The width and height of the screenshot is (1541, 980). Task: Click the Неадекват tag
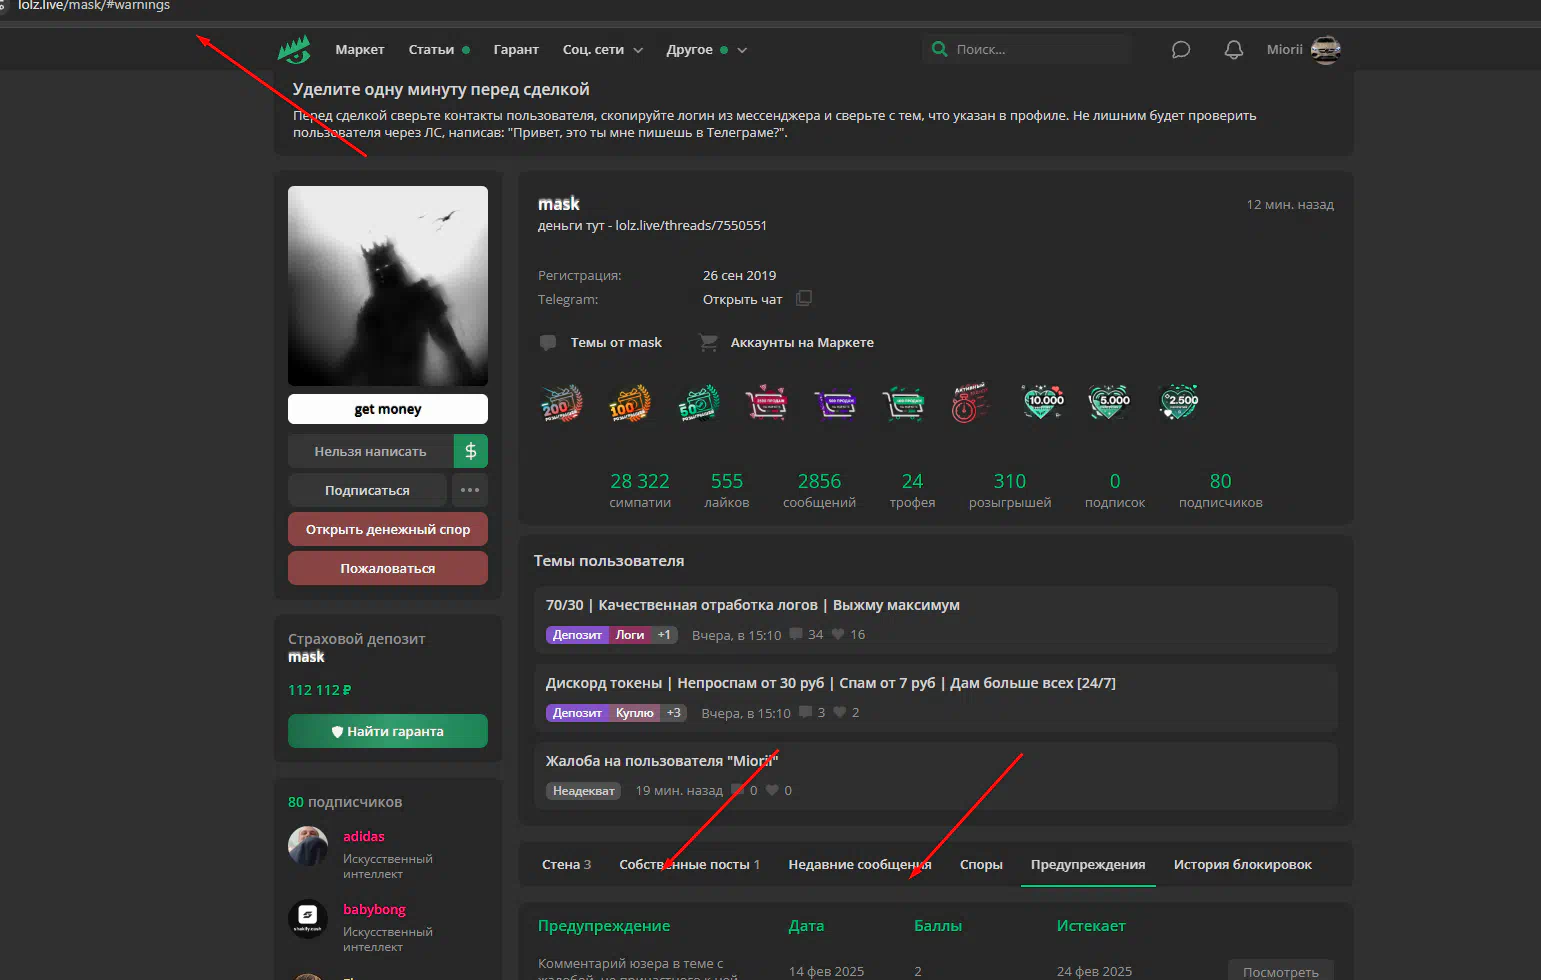click(x=584, y=791)
